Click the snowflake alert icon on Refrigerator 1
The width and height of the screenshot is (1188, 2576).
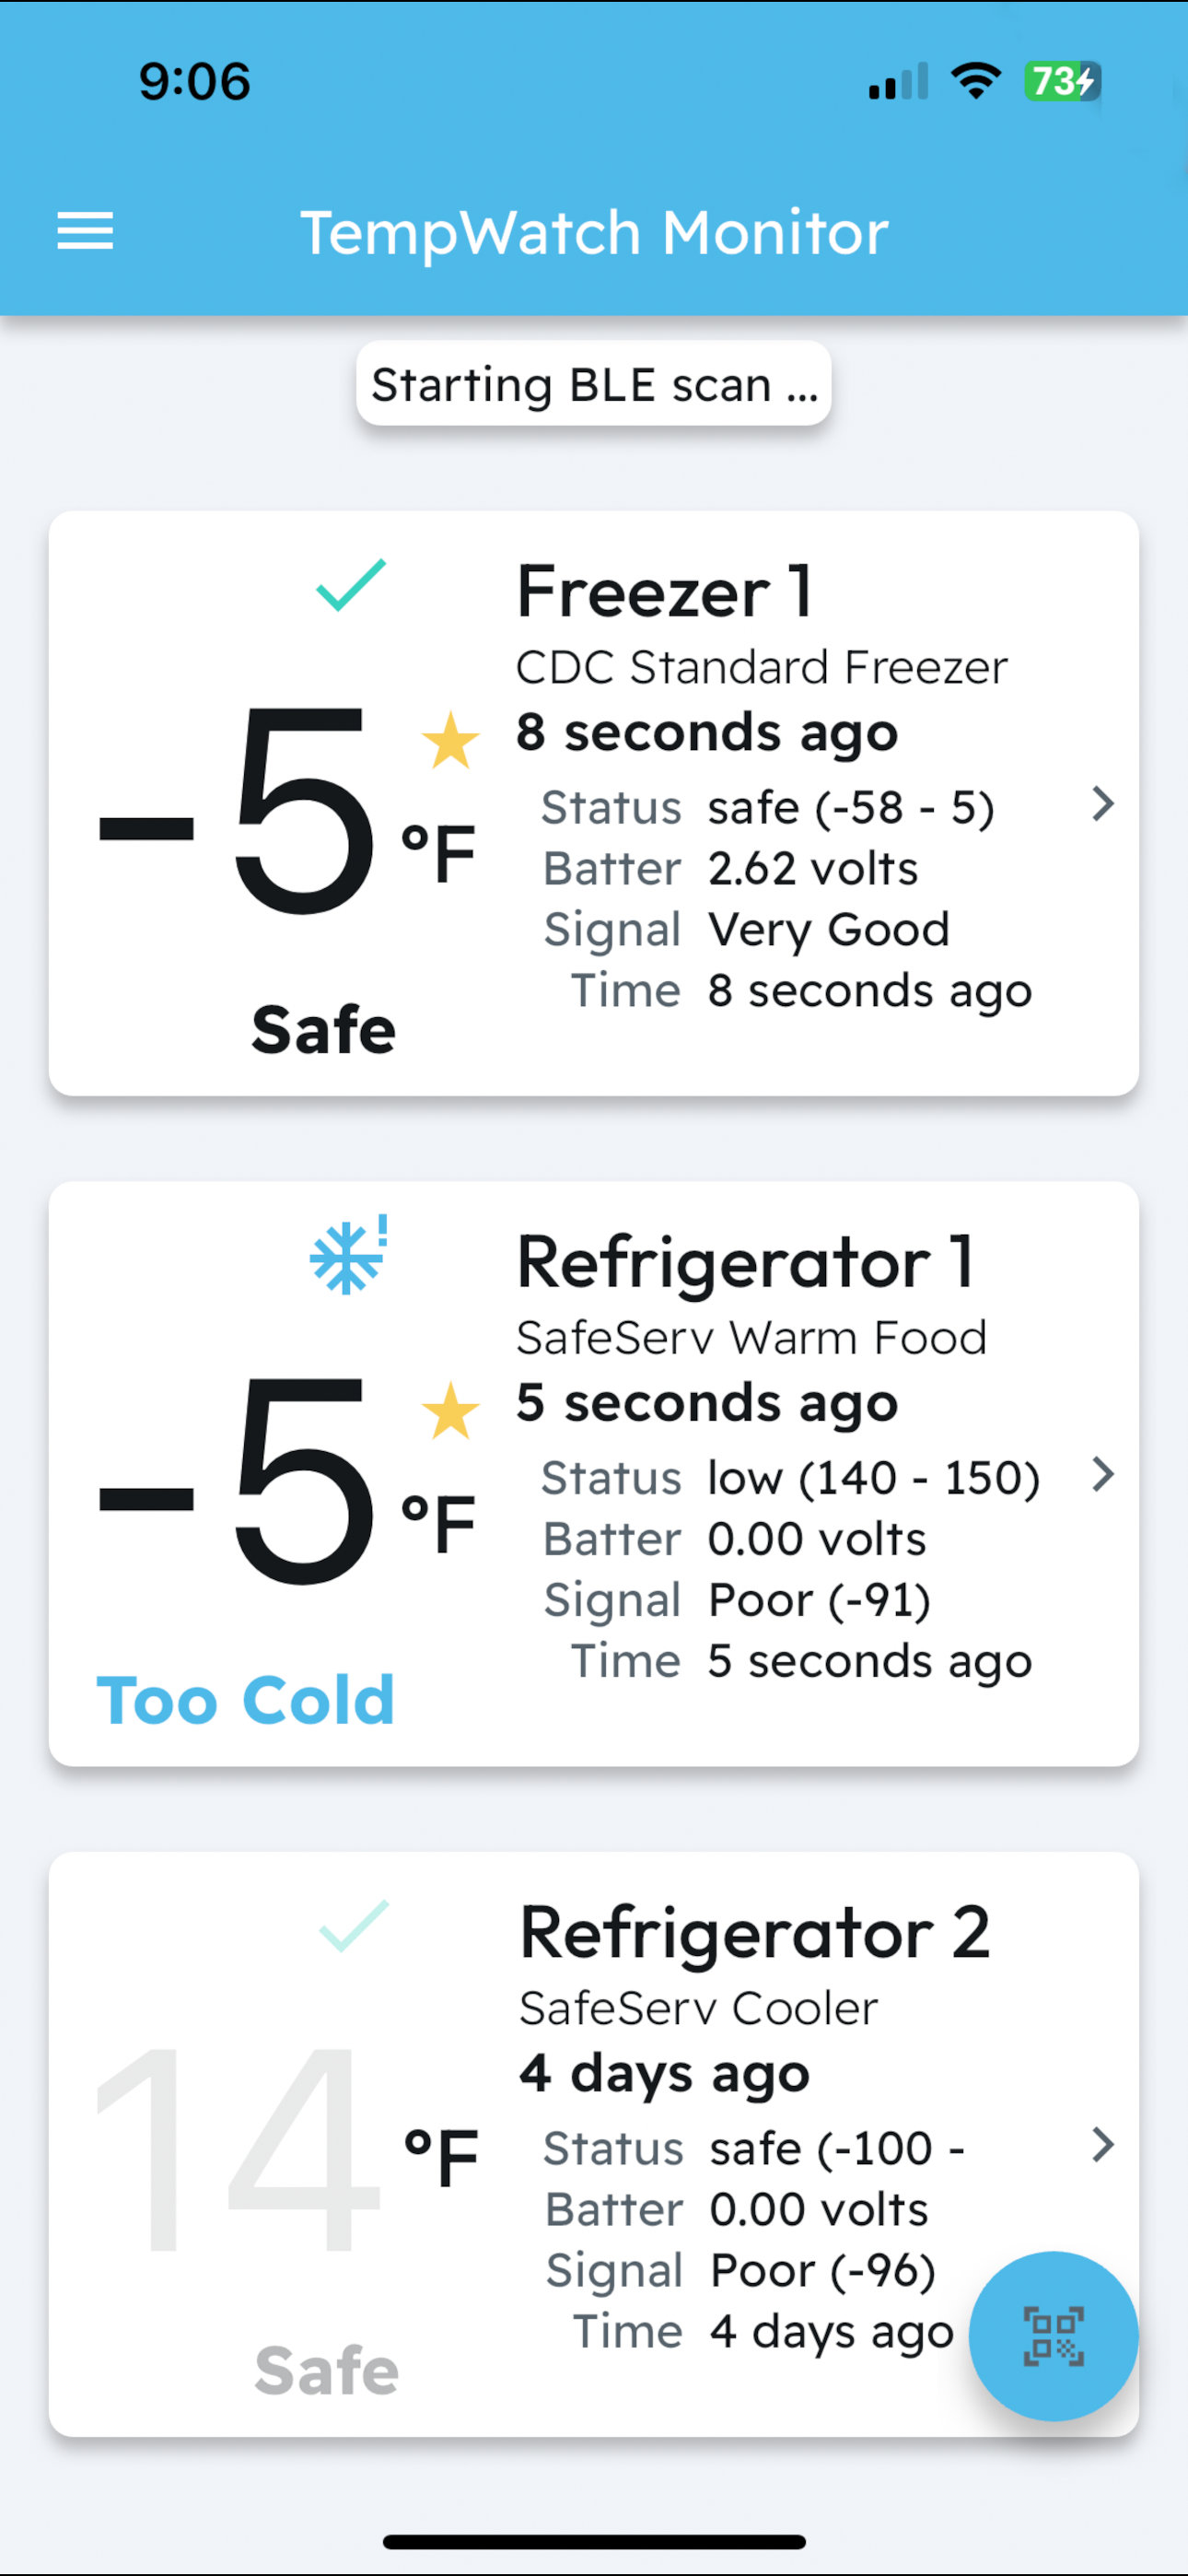349,1255
